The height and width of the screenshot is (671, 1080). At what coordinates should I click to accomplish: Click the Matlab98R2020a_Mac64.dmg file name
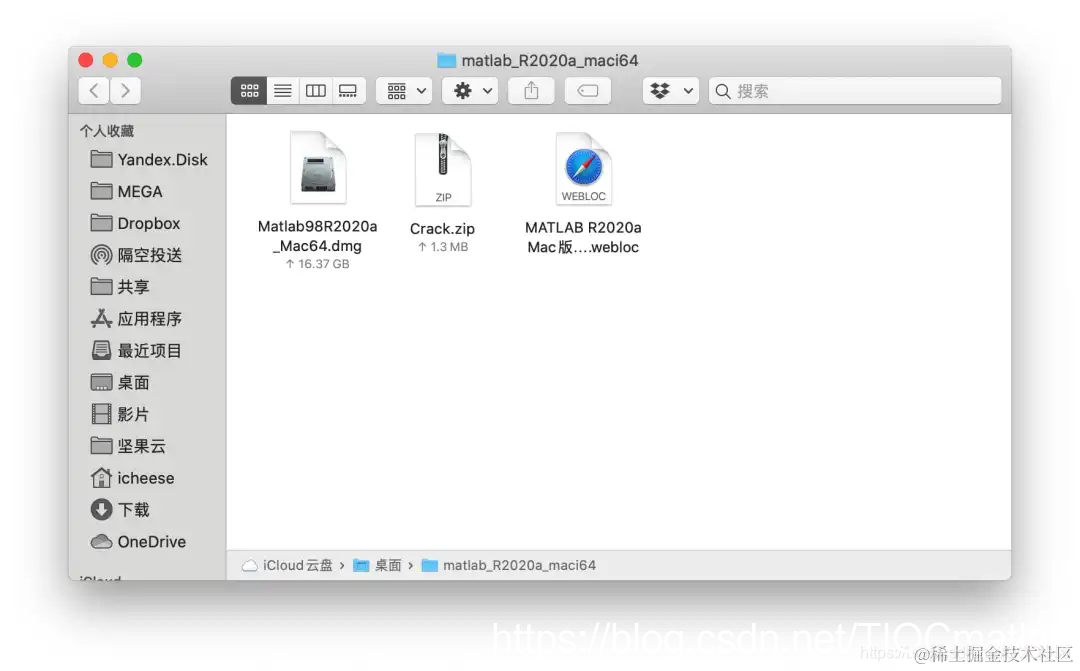coord(318,236)
